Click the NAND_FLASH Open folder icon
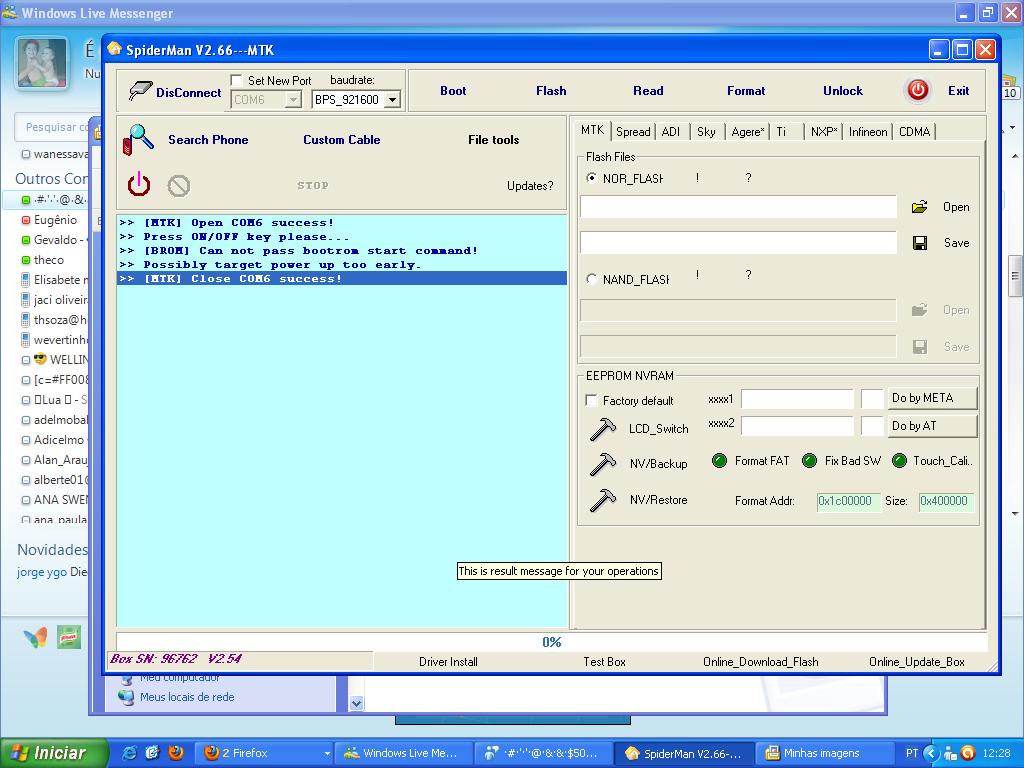Image resolution: width=1024 pixels, height=768 pixels. click(x=920, y=310)
